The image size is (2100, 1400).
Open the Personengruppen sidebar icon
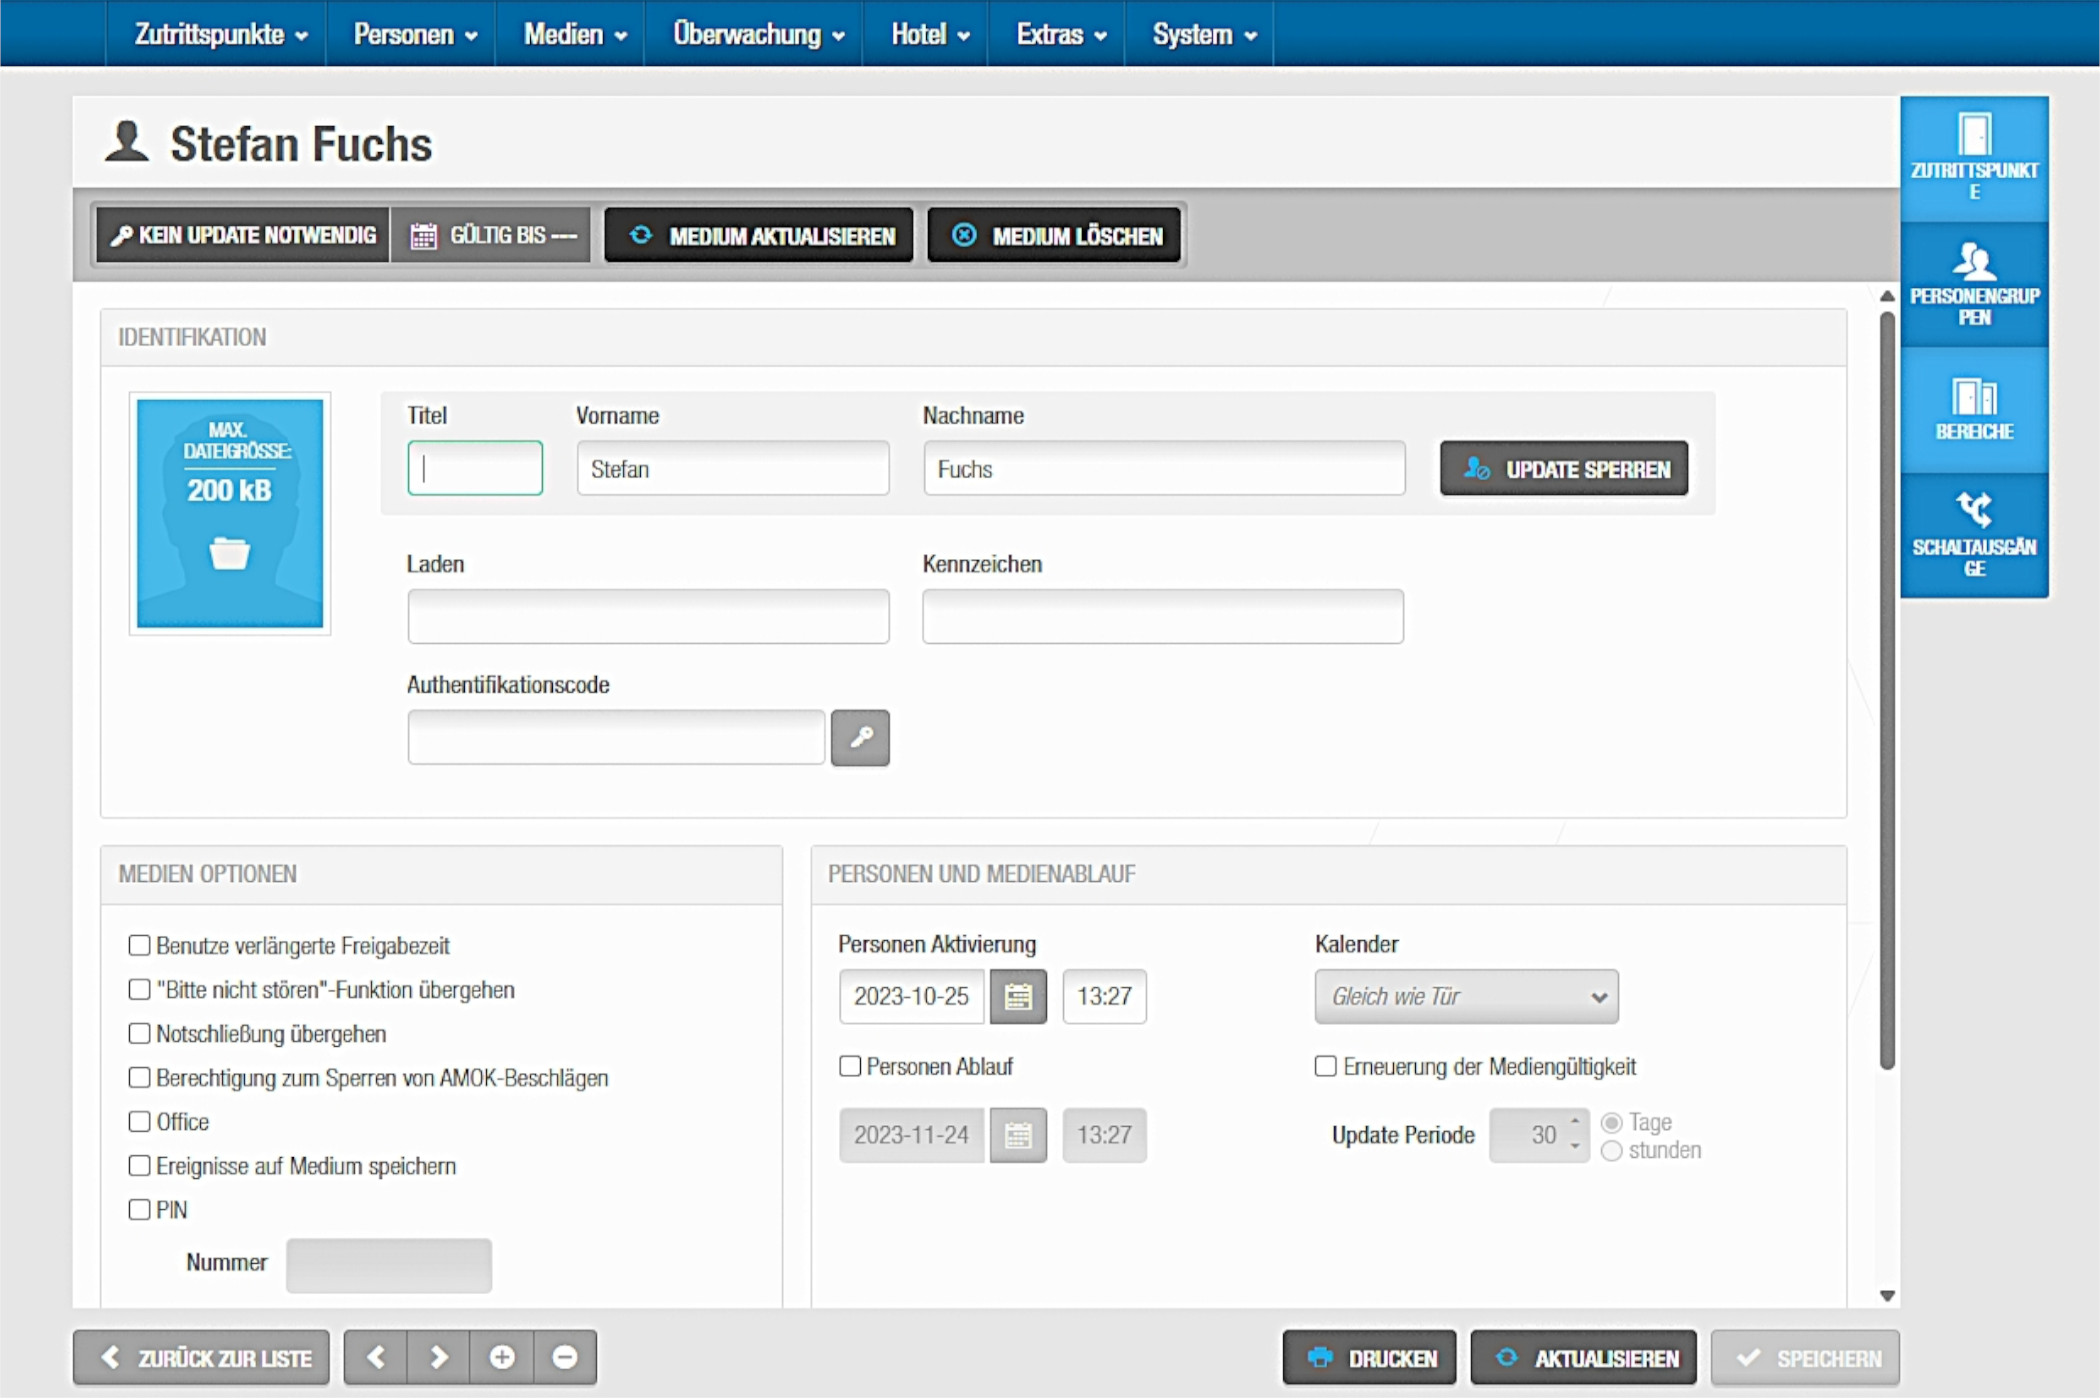point(1973,284)
